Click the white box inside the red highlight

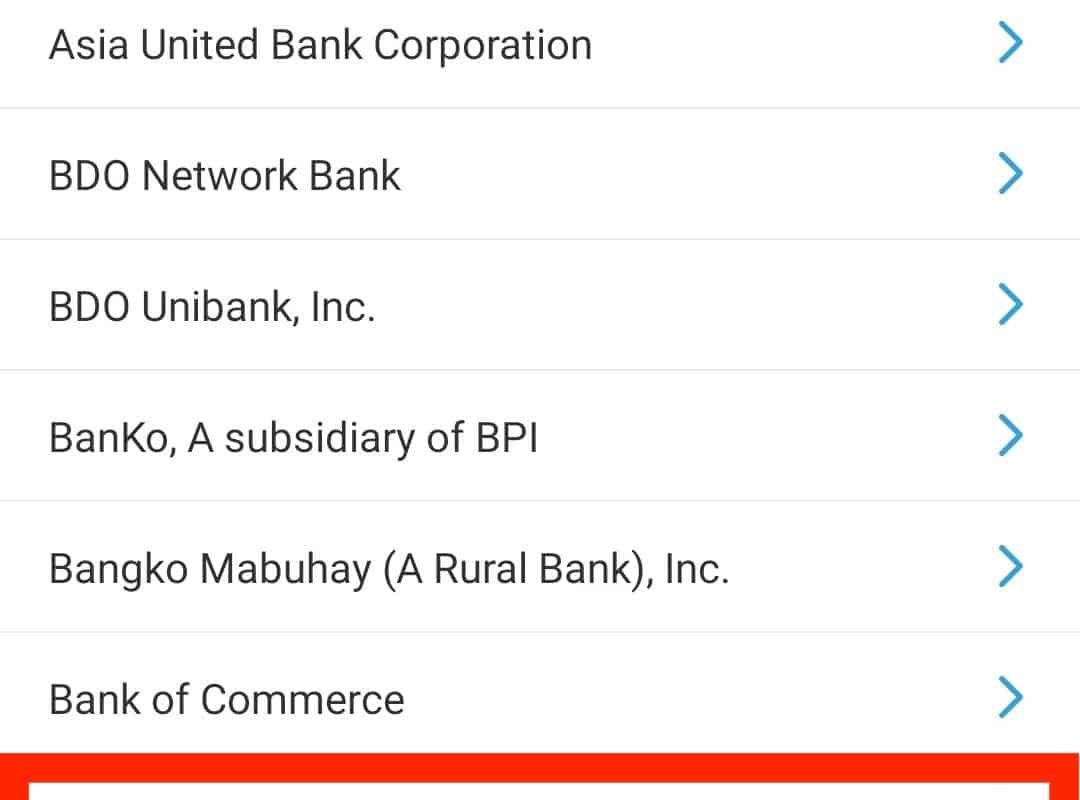[540, 792]
